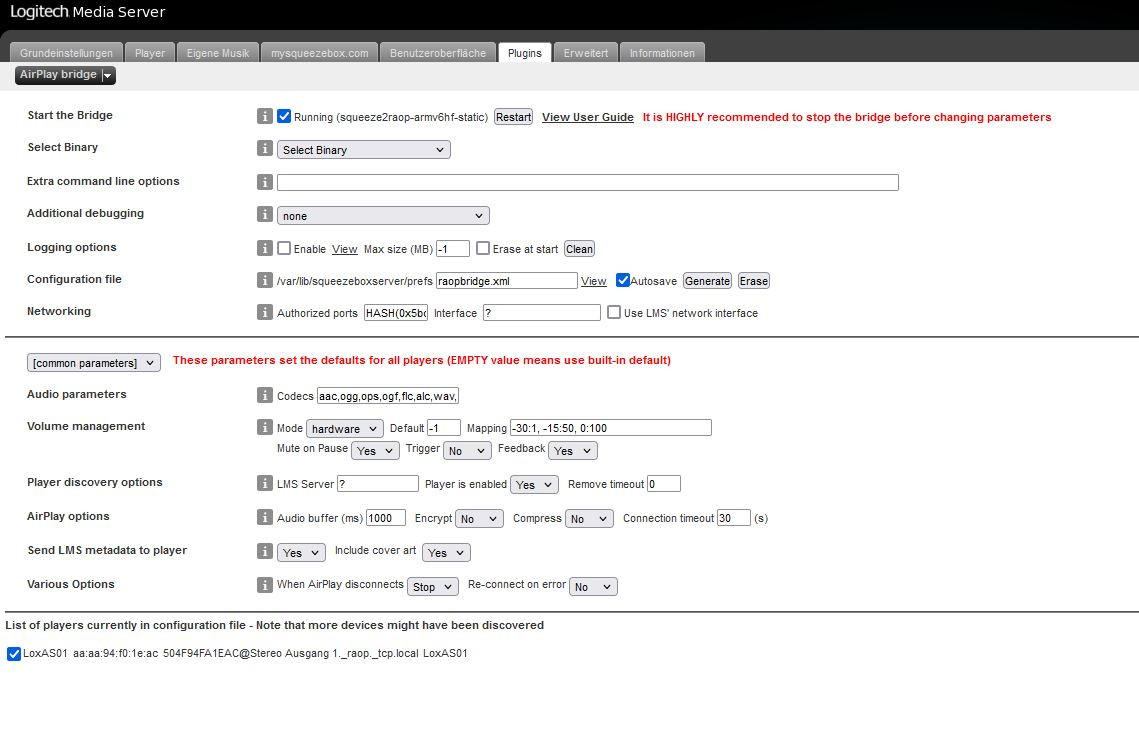The image size is (1139, 743).
Task: Click info icon for Send LMS metadata
Action: point(264,551)
